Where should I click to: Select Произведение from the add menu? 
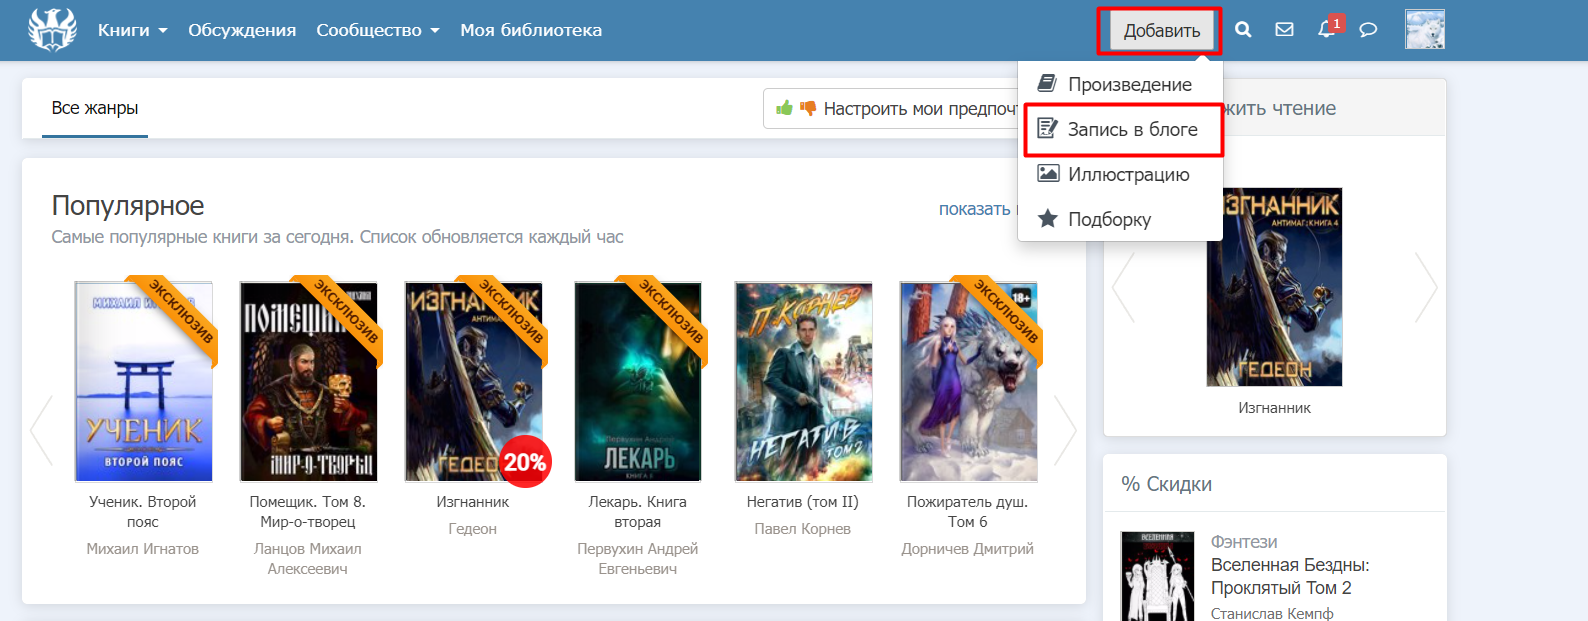1129,85
